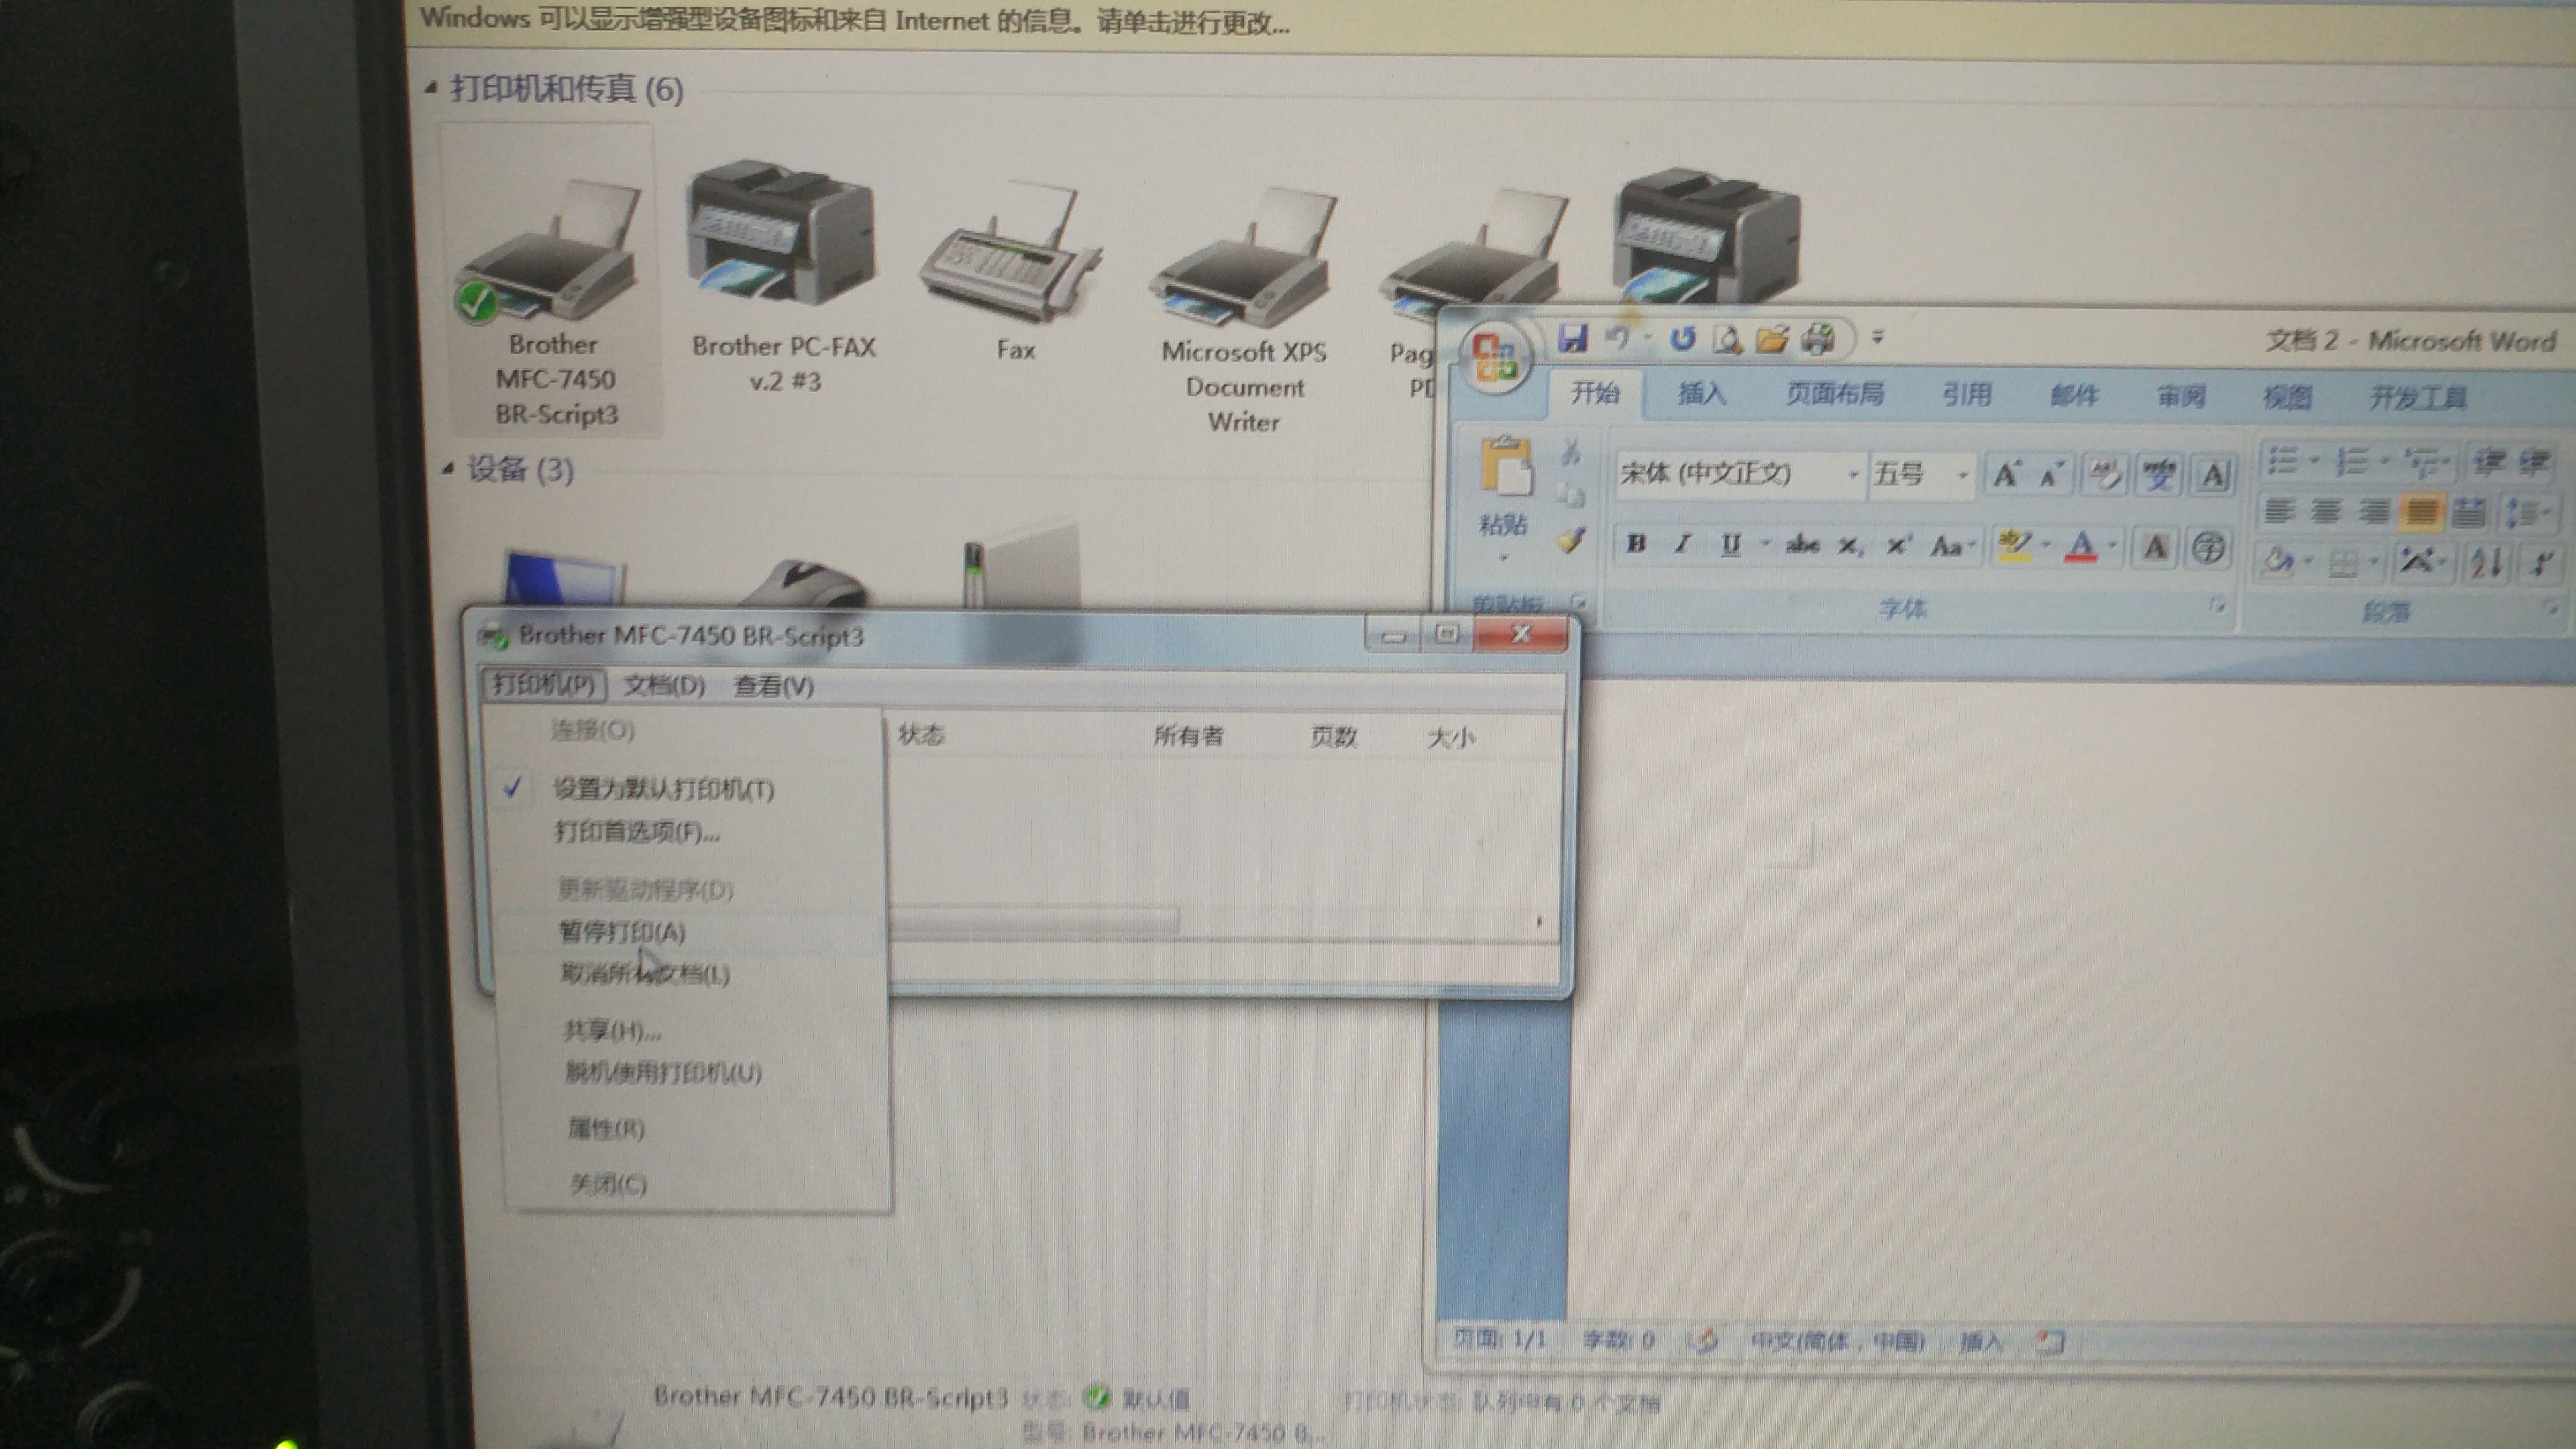
Task: Click the Decrease Indent icon in paragraph group
Action: 2490,462
